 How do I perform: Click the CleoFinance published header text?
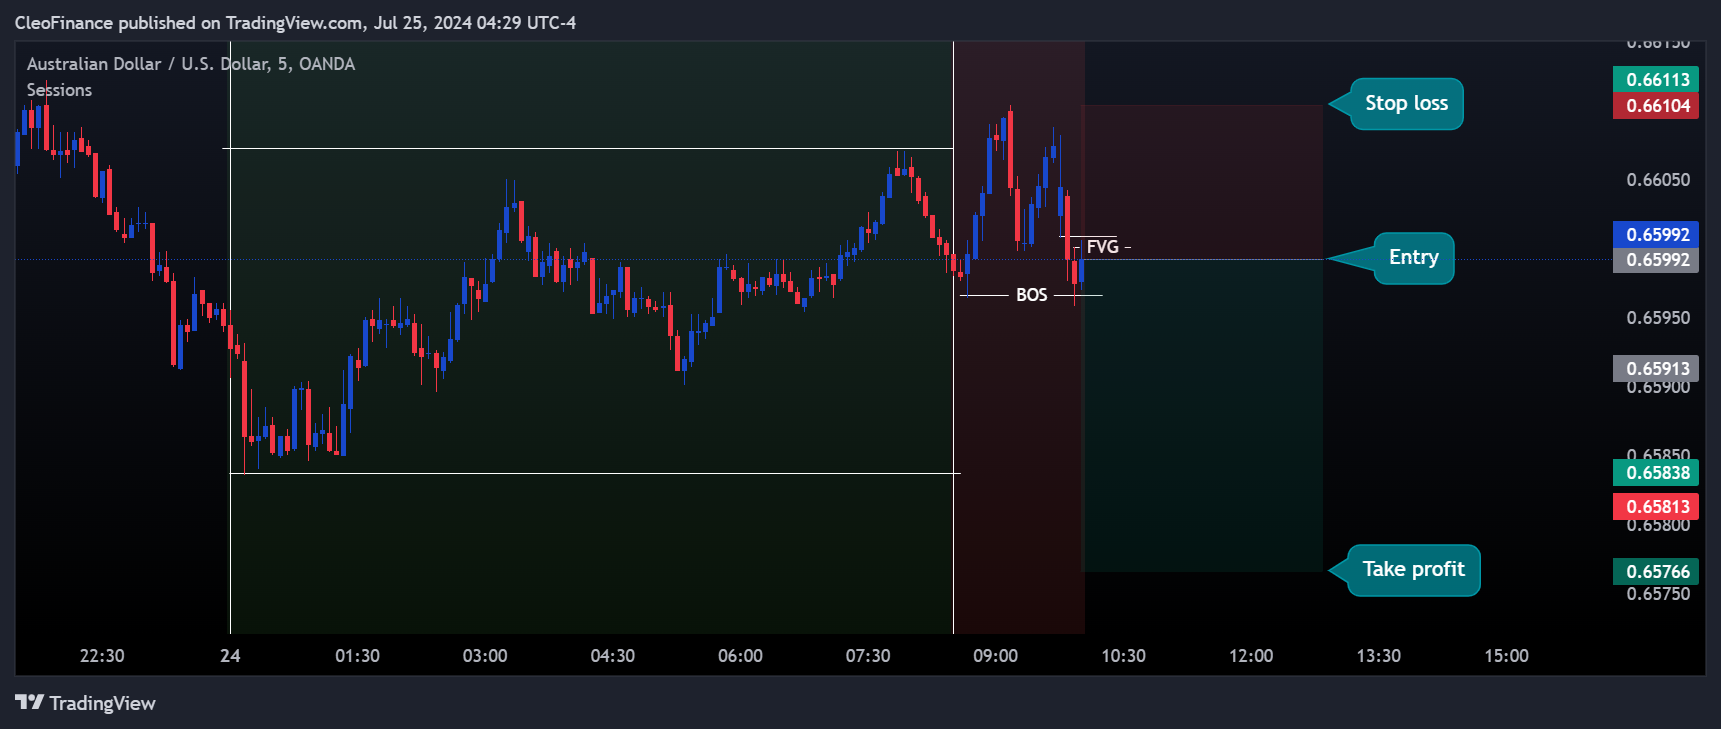295,22
